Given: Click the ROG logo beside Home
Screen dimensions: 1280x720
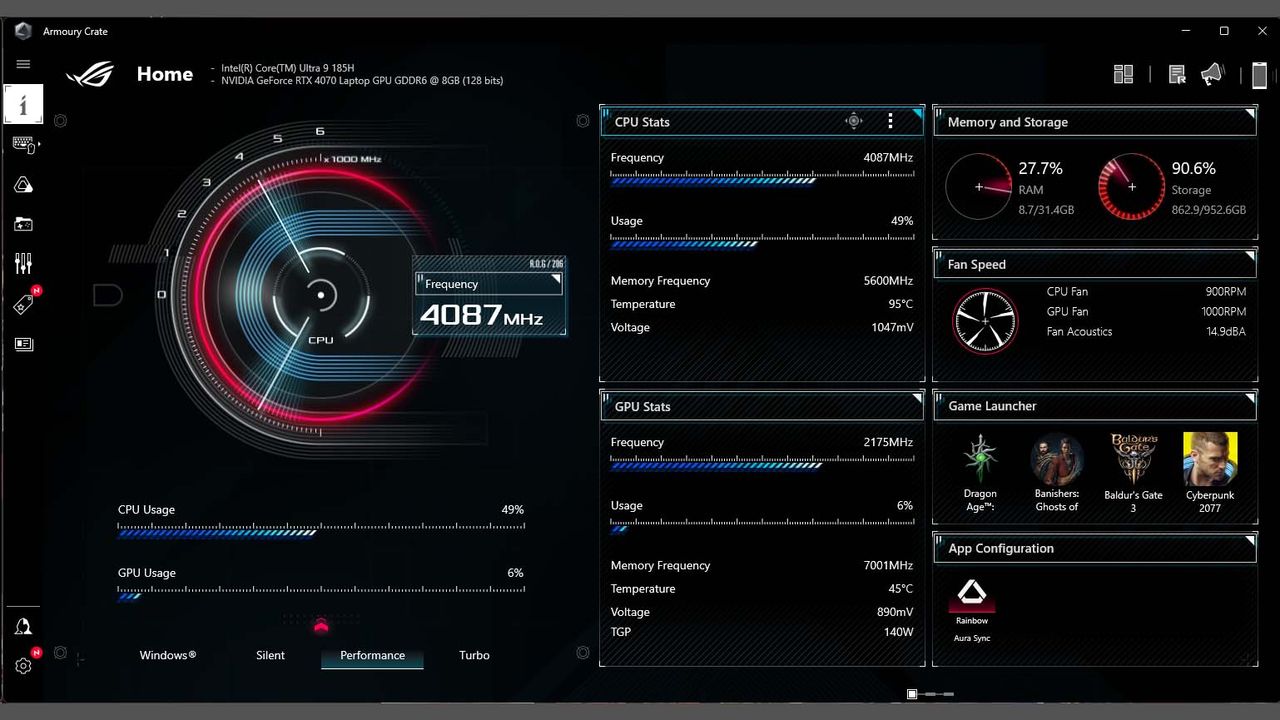Looking at the screenshot, I should [90, 75].
